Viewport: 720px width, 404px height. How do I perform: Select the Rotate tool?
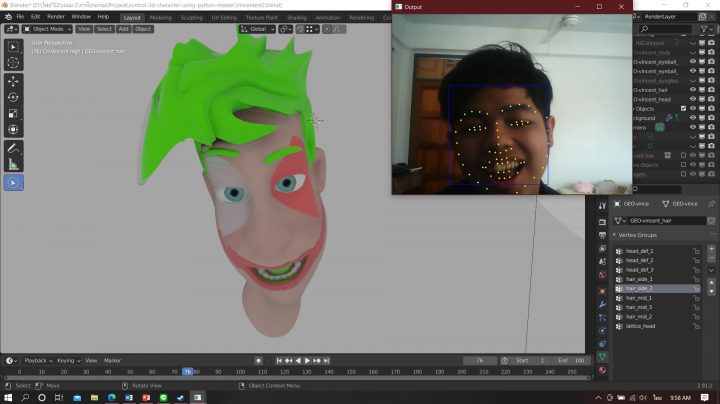13,97
